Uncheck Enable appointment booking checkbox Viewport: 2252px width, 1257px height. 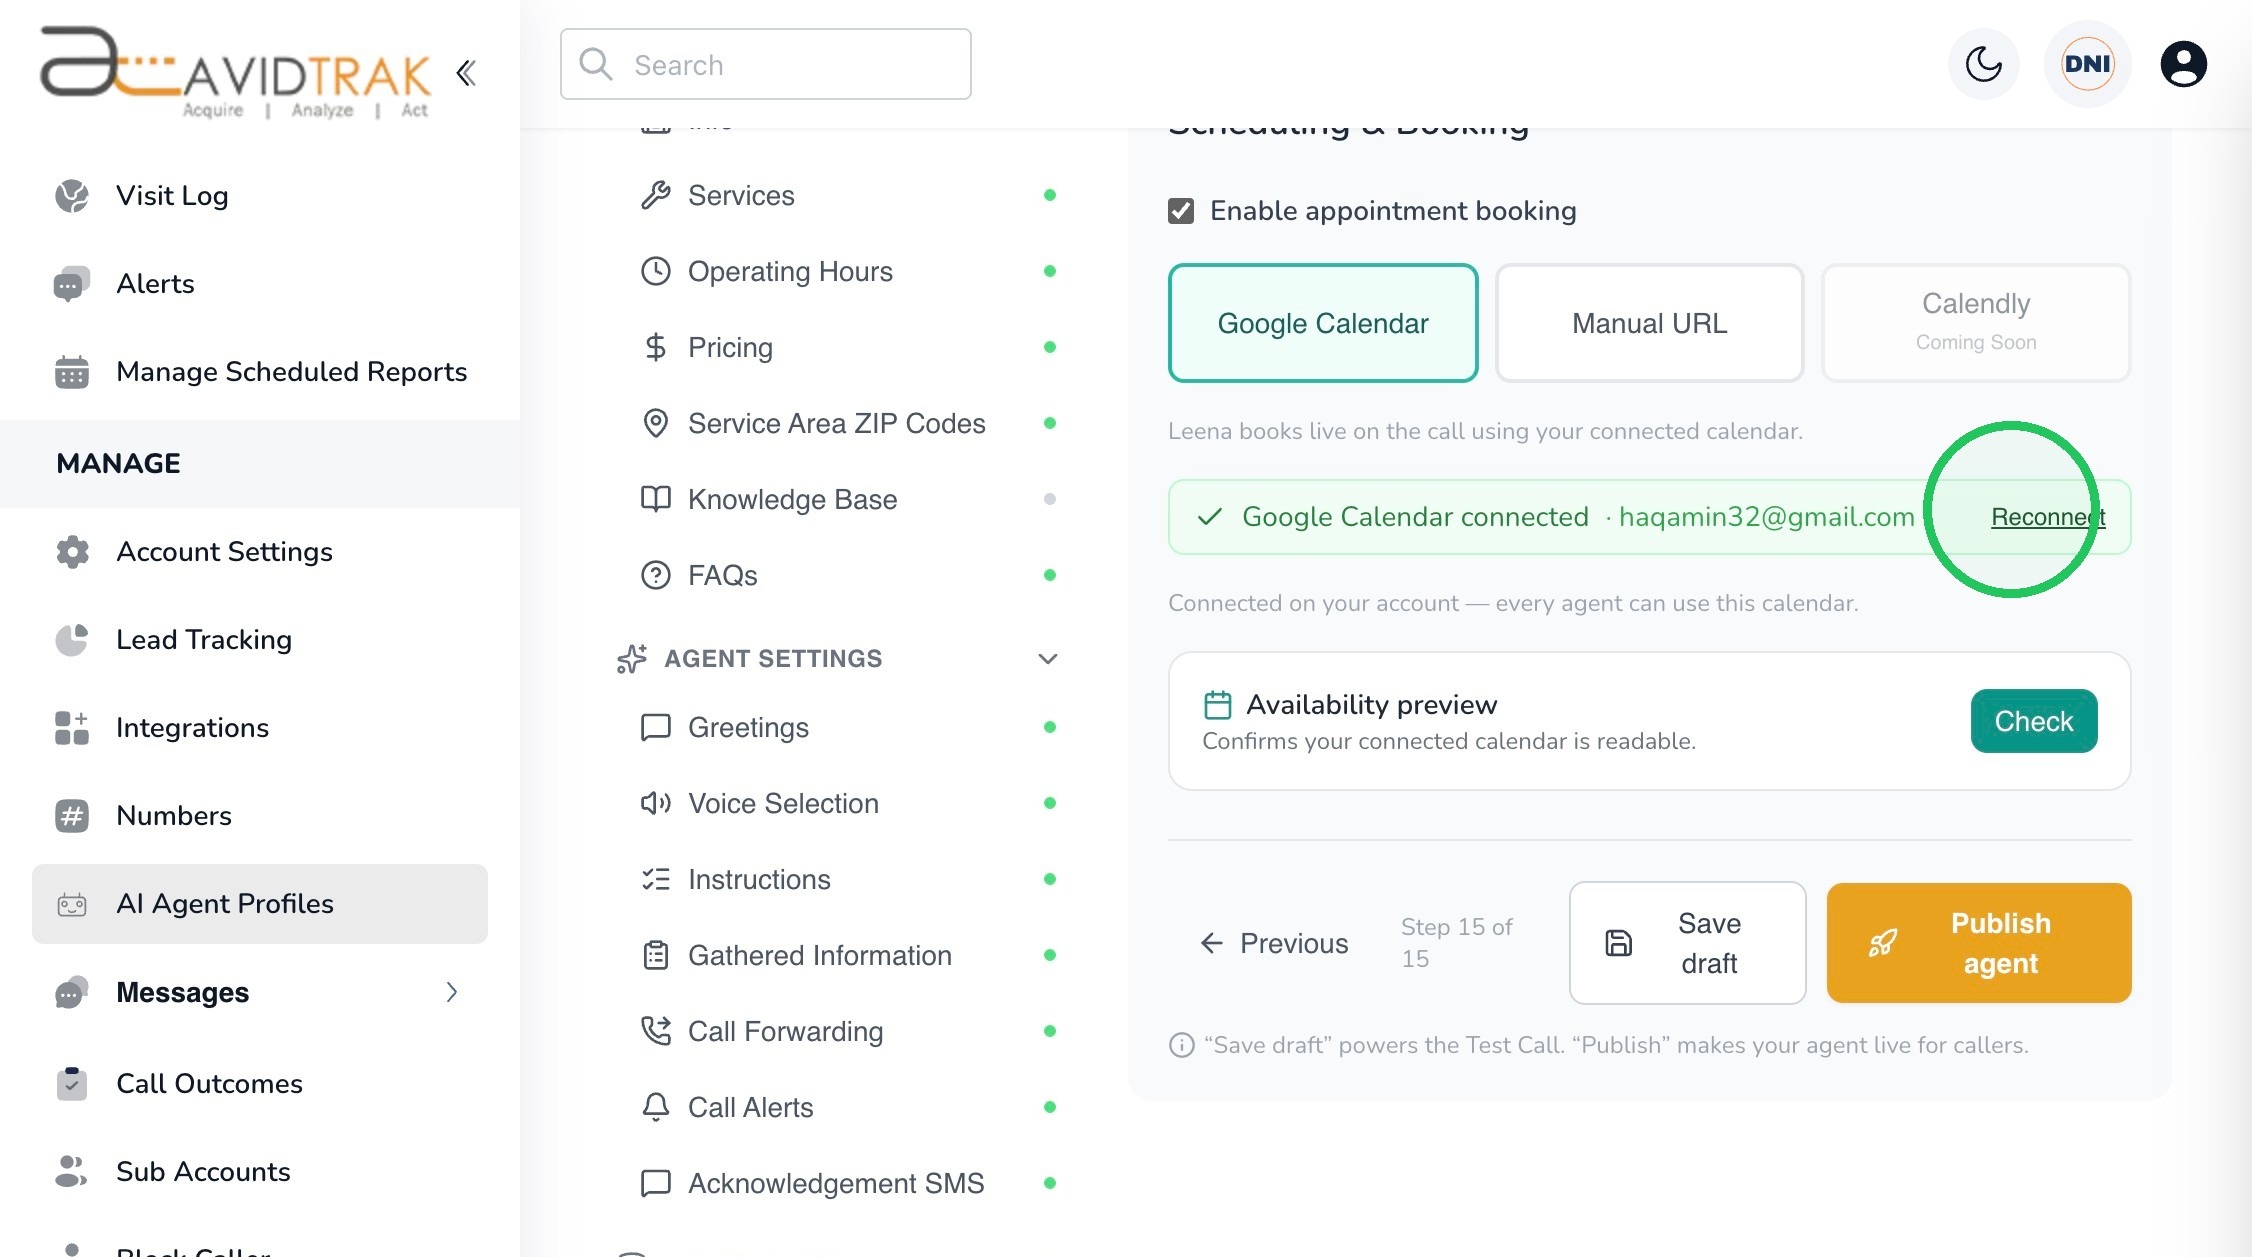click(x=1181, y=211)
